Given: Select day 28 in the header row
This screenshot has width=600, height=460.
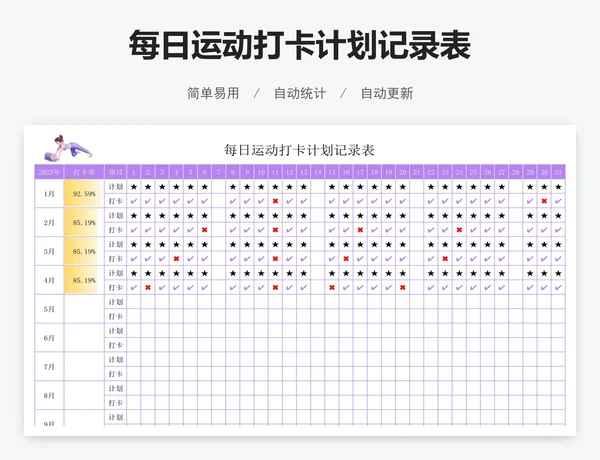Looking at the screenshot, I should (516, 172).
